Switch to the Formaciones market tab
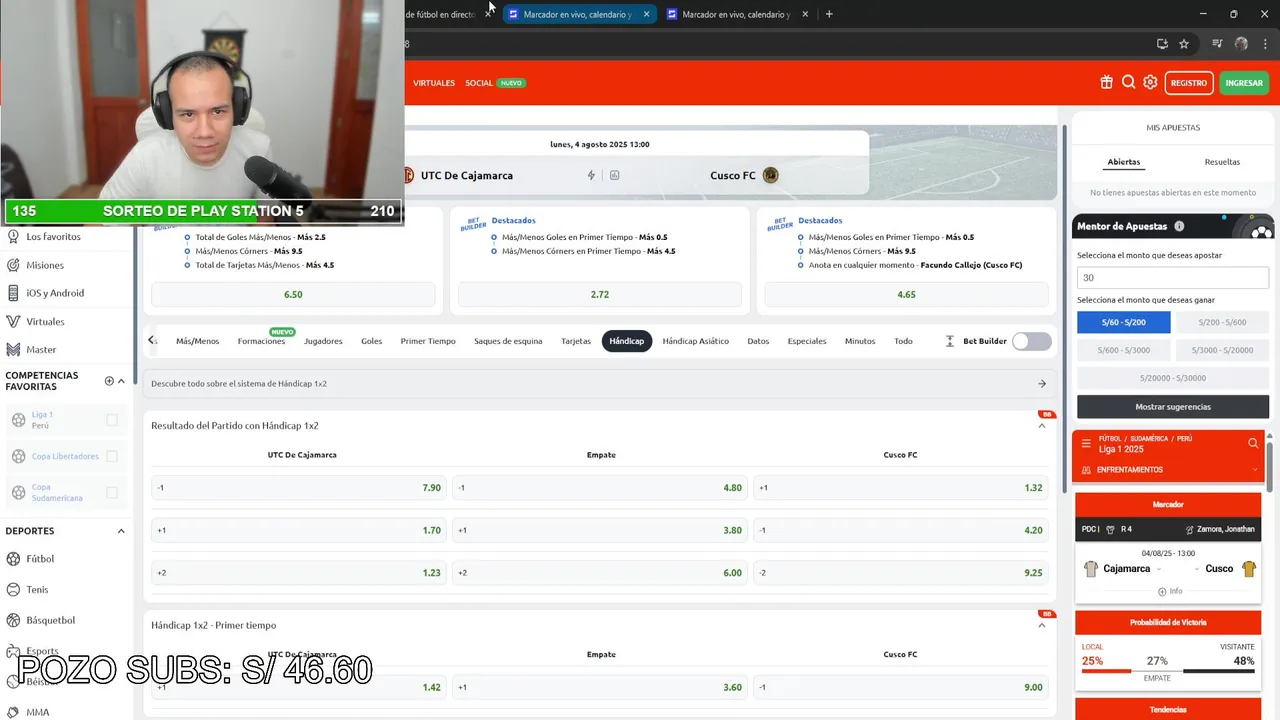The width and height of the screenshot is (1280, 720). click(261, 341)
